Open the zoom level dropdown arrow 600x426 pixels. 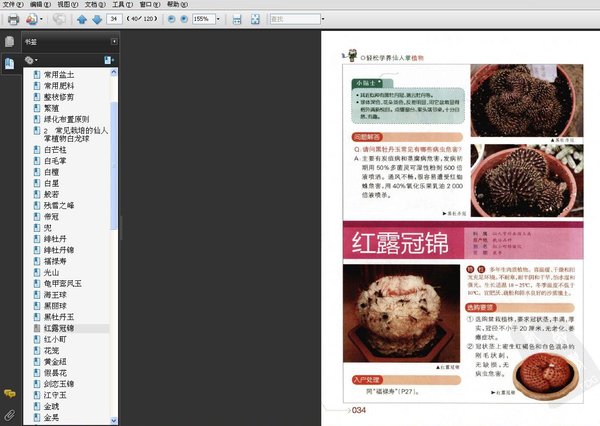tap(218, 19)
